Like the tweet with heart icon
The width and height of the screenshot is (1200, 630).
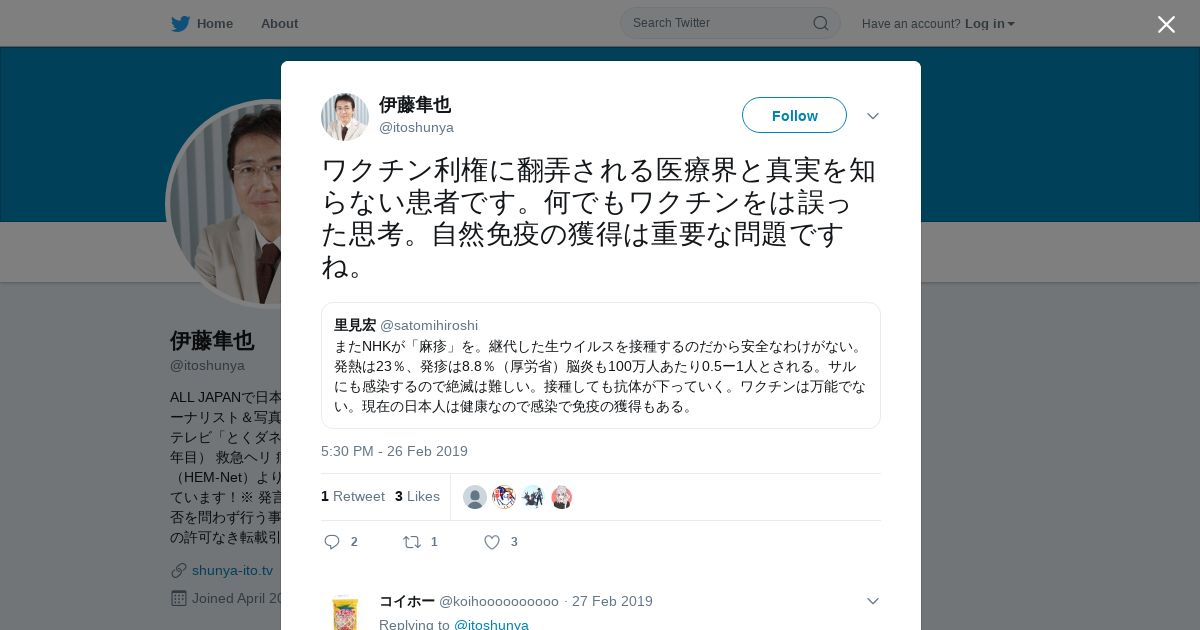(492, 542)
